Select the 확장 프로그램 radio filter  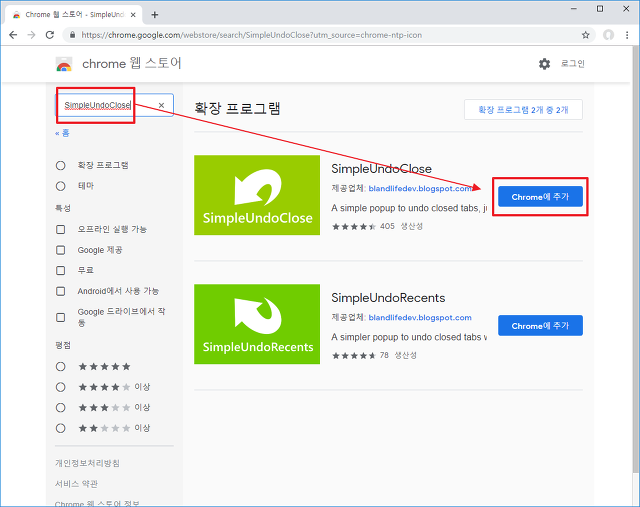click(60, 165)
